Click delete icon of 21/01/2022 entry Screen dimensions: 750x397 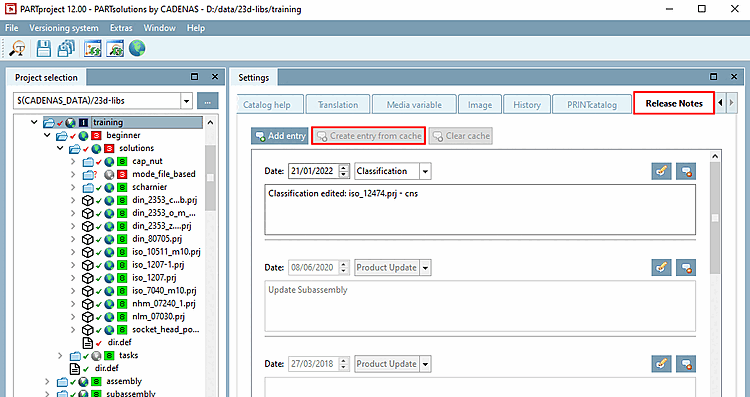pyautogui.click(x=686, y=171)
